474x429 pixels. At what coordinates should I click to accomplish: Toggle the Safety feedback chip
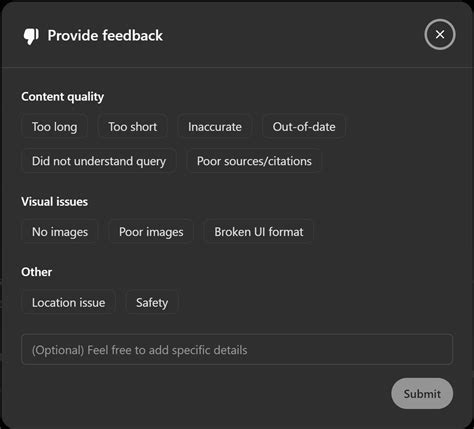[x=152, y=302]
